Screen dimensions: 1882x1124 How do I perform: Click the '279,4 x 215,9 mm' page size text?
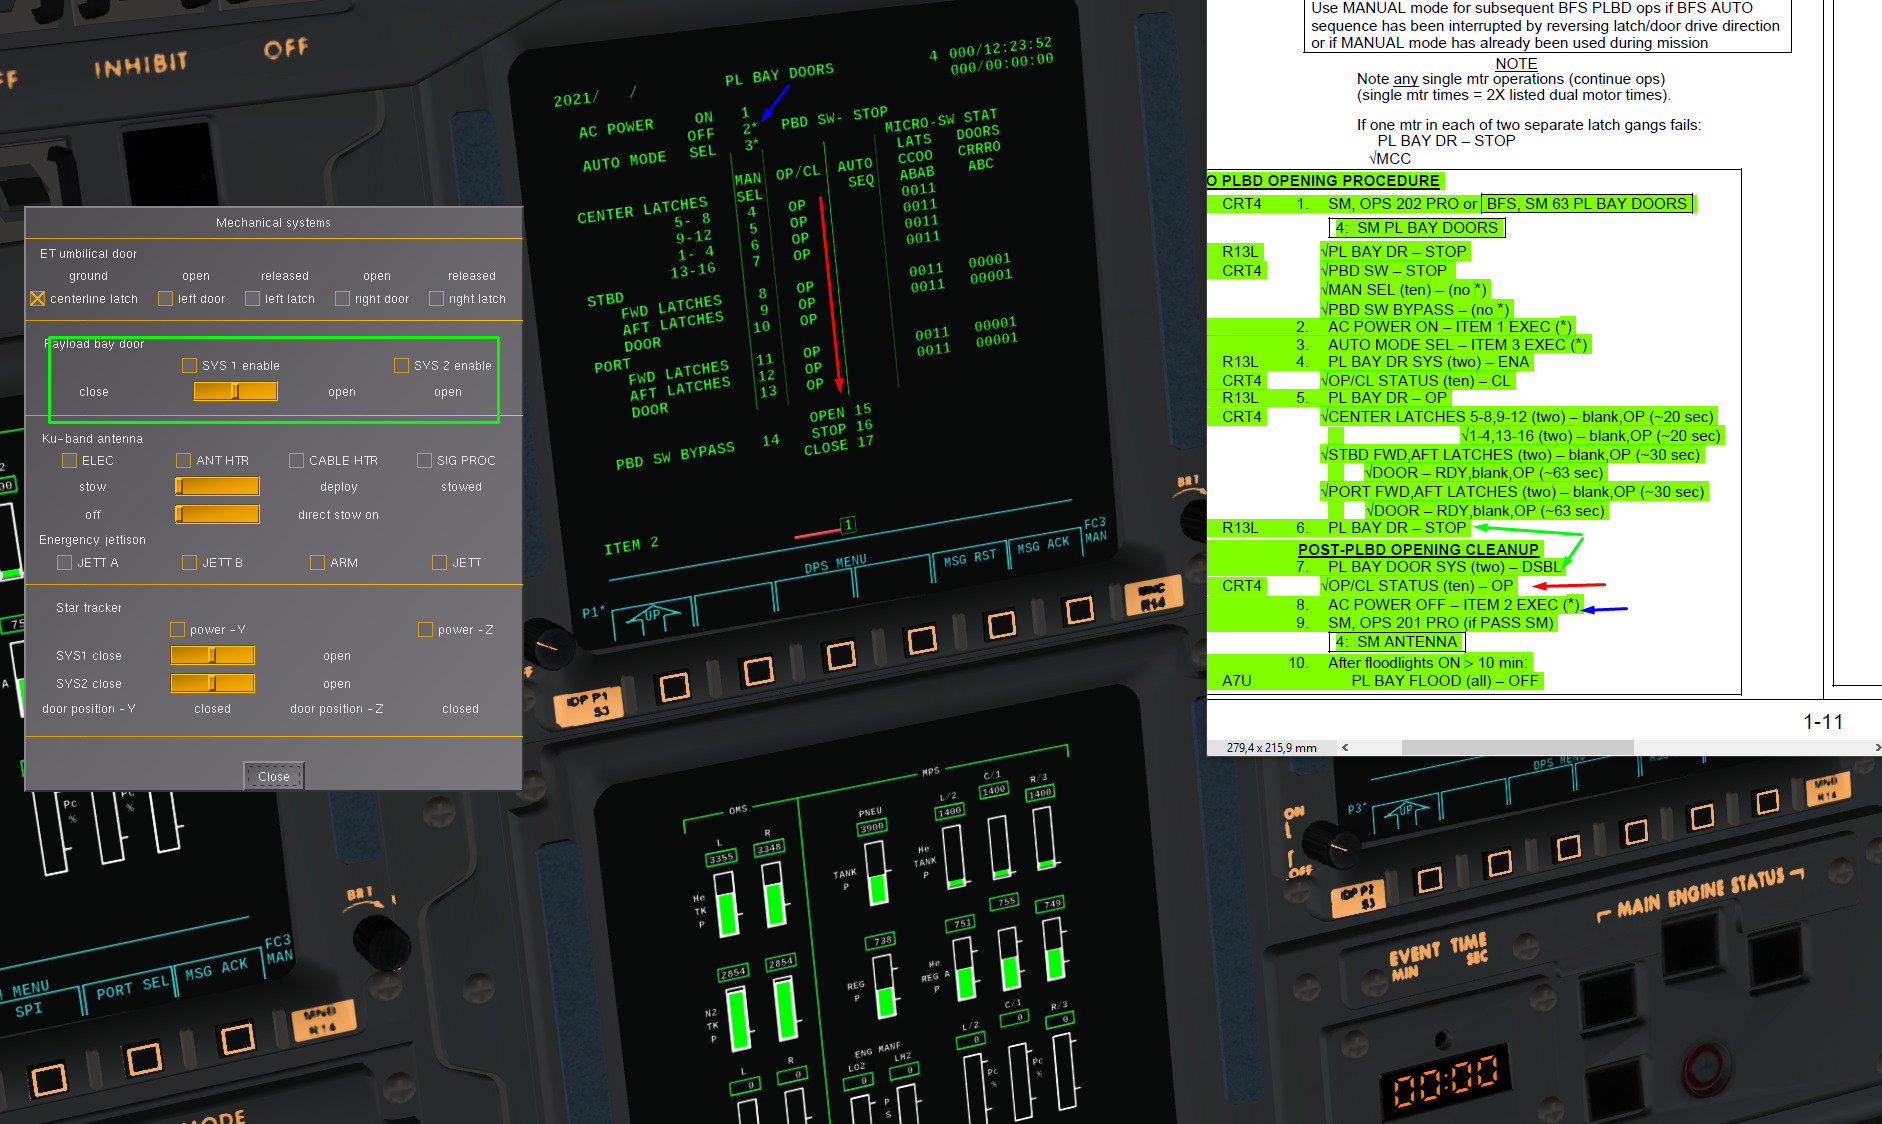(1271, 748)
